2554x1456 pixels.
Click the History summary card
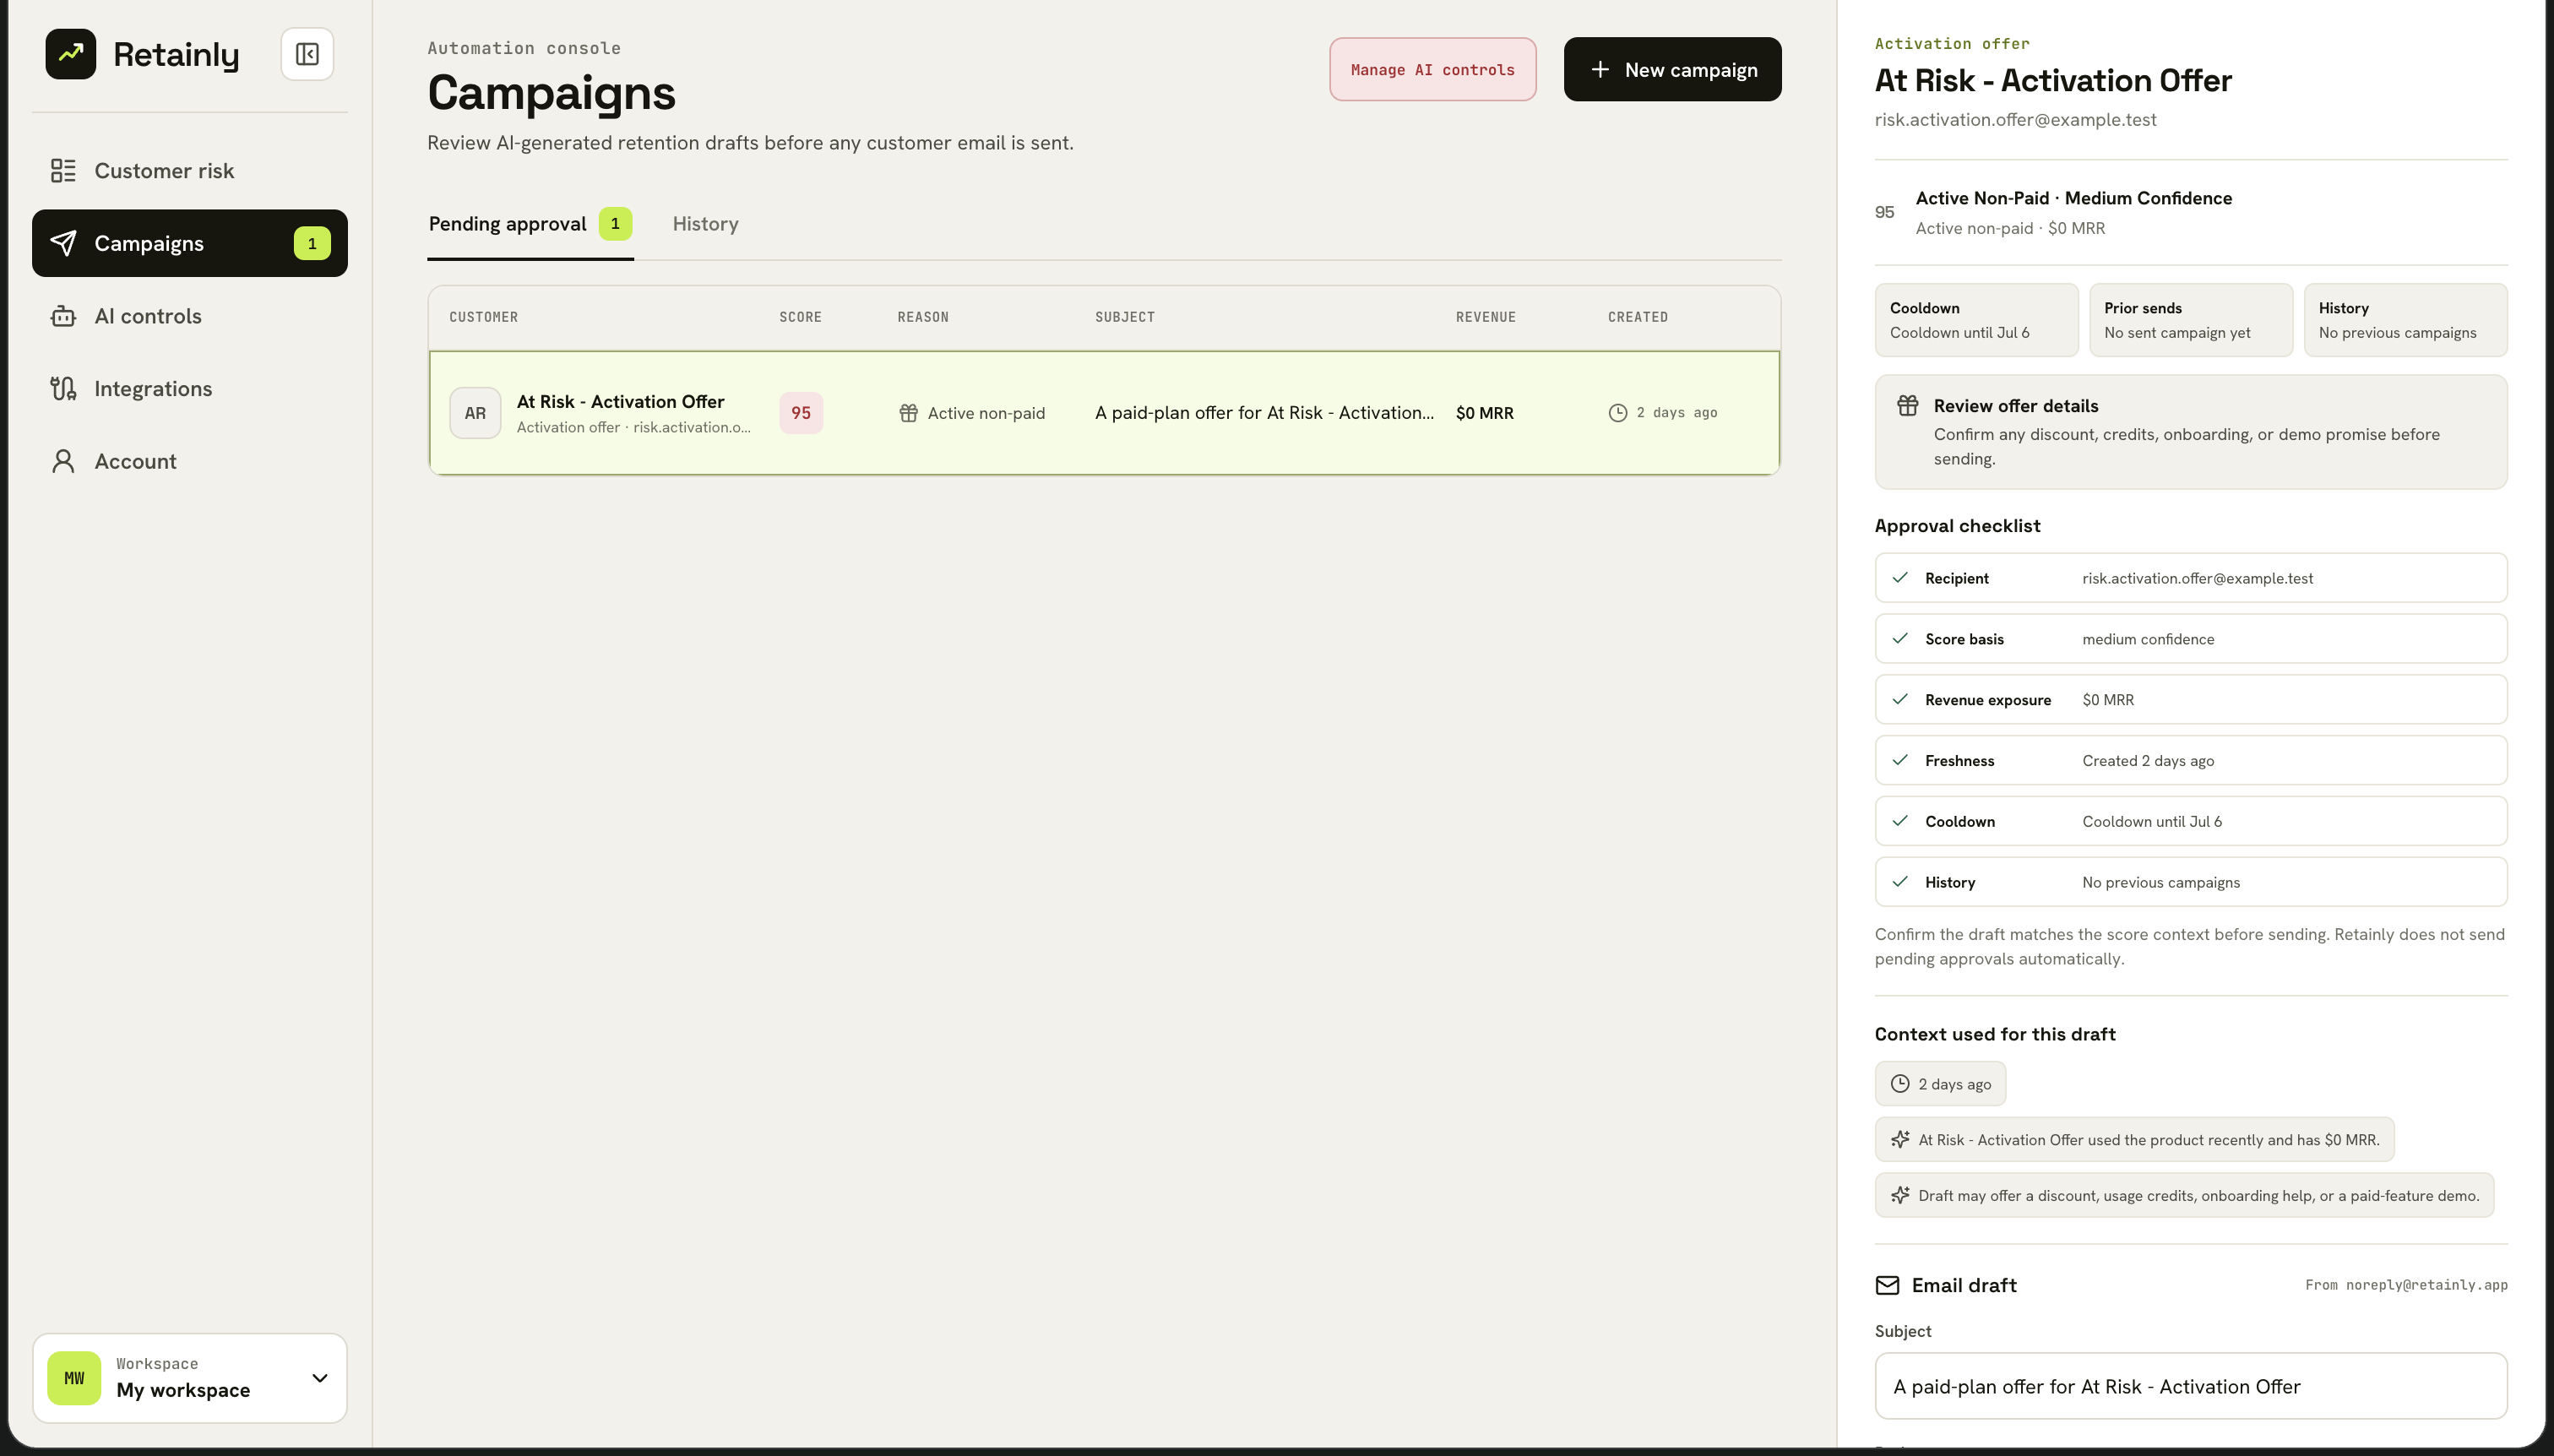click(2405, 320)
